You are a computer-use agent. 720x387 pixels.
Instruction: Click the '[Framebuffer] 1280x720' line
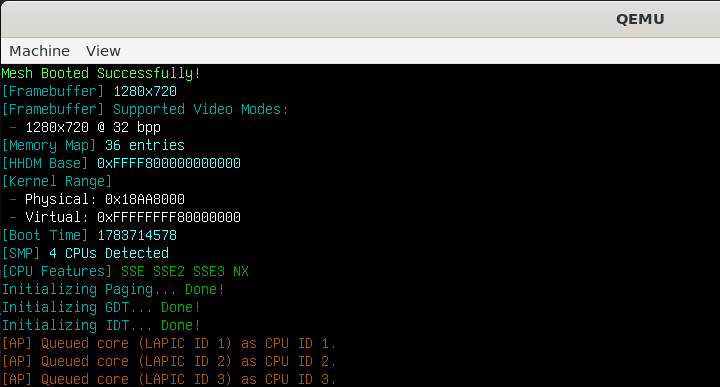tap(89, 91)
